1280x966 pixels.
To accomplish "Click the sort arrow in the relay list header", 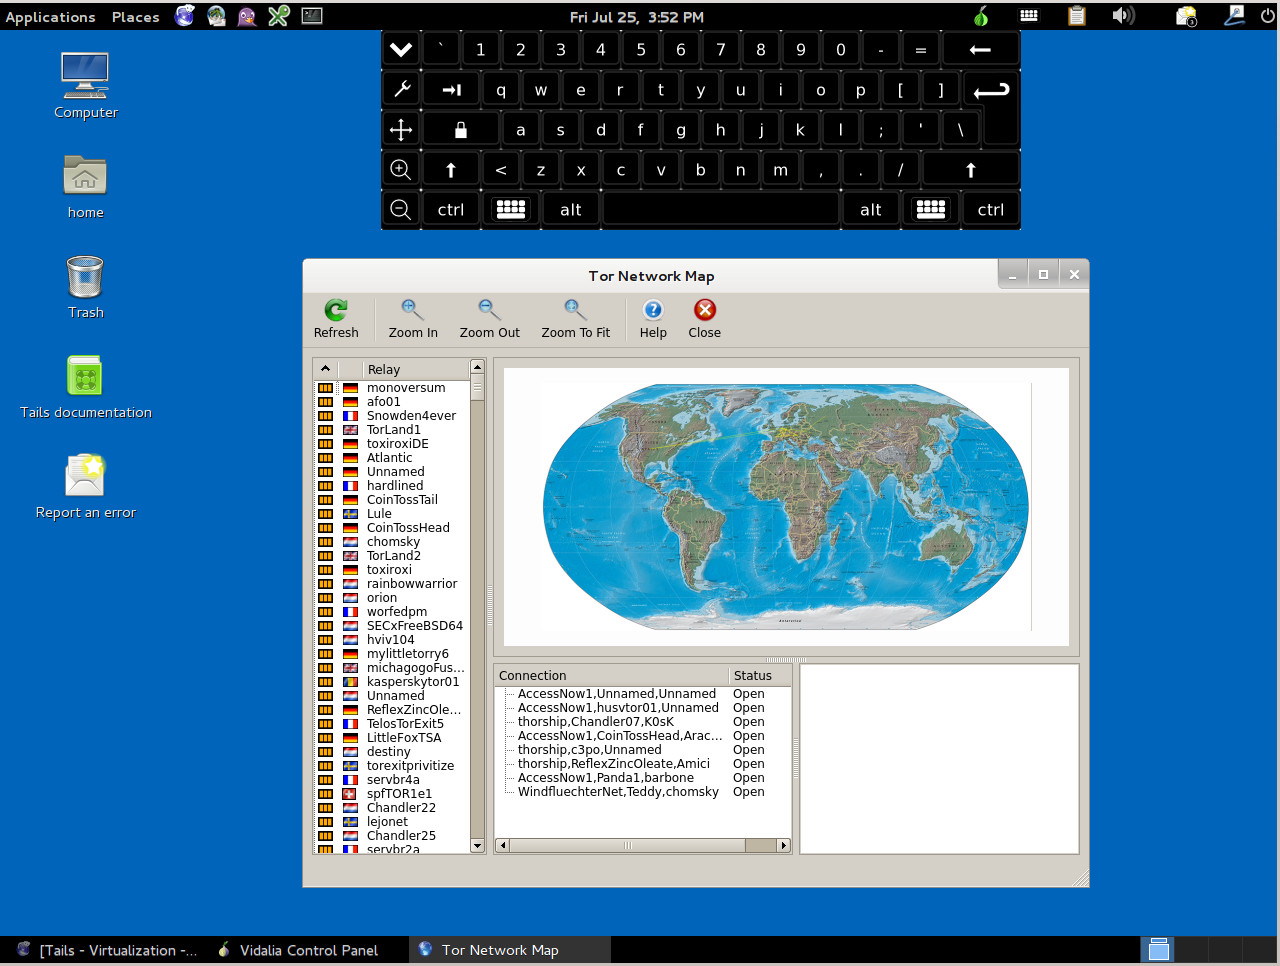I will [325, 369].
